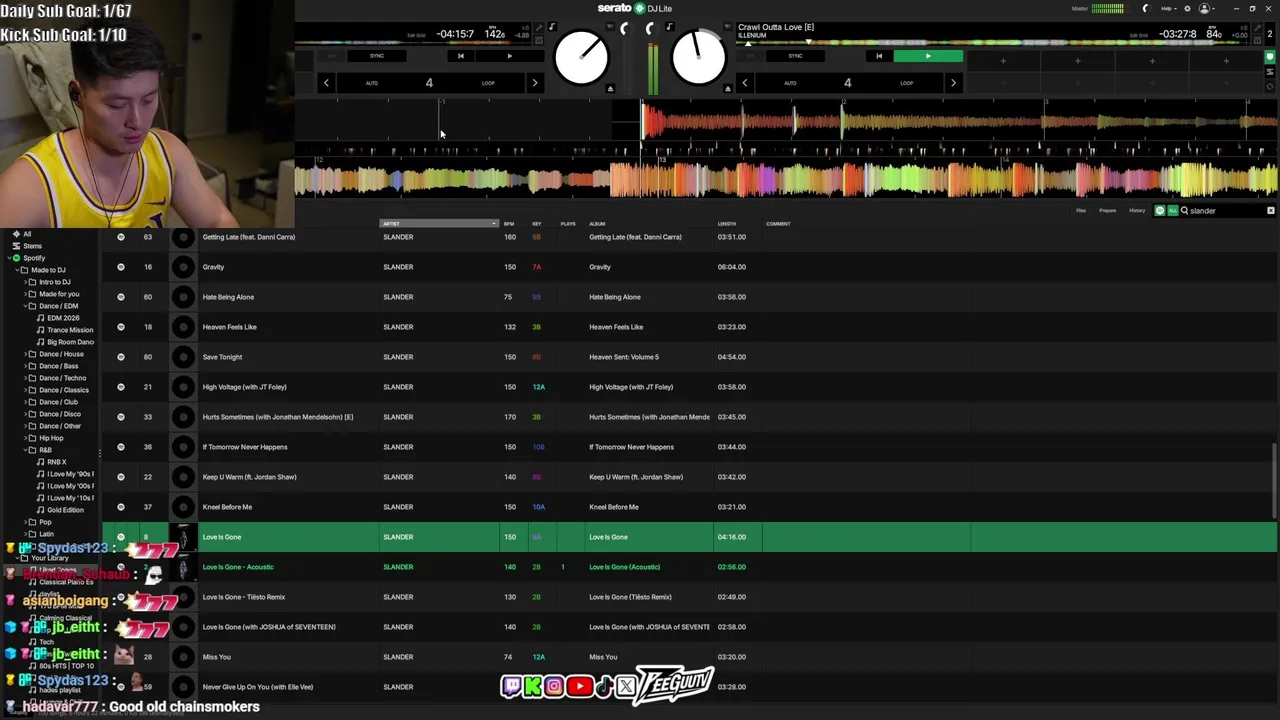Open the user account menu

point(1206,9)
